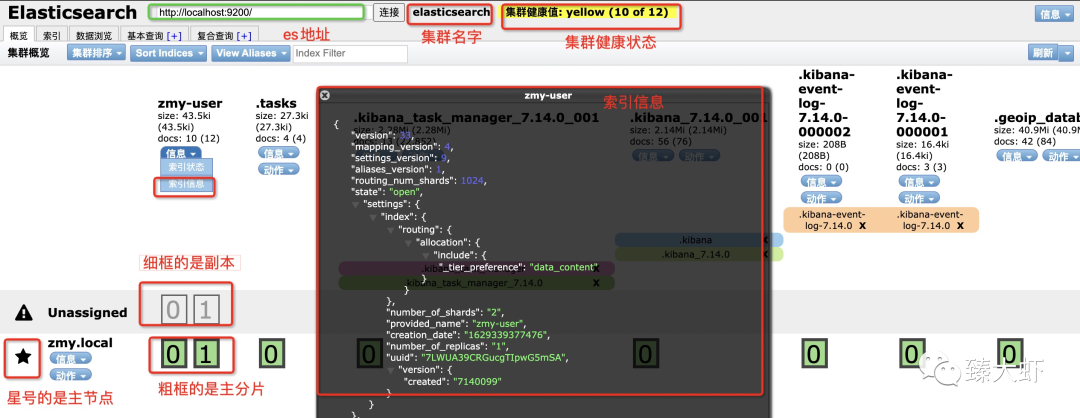Click the [+] link beside 复合查询
The height and width of the screenshot is (418, 1080).
pyautogui.click(x=244, y=35)
